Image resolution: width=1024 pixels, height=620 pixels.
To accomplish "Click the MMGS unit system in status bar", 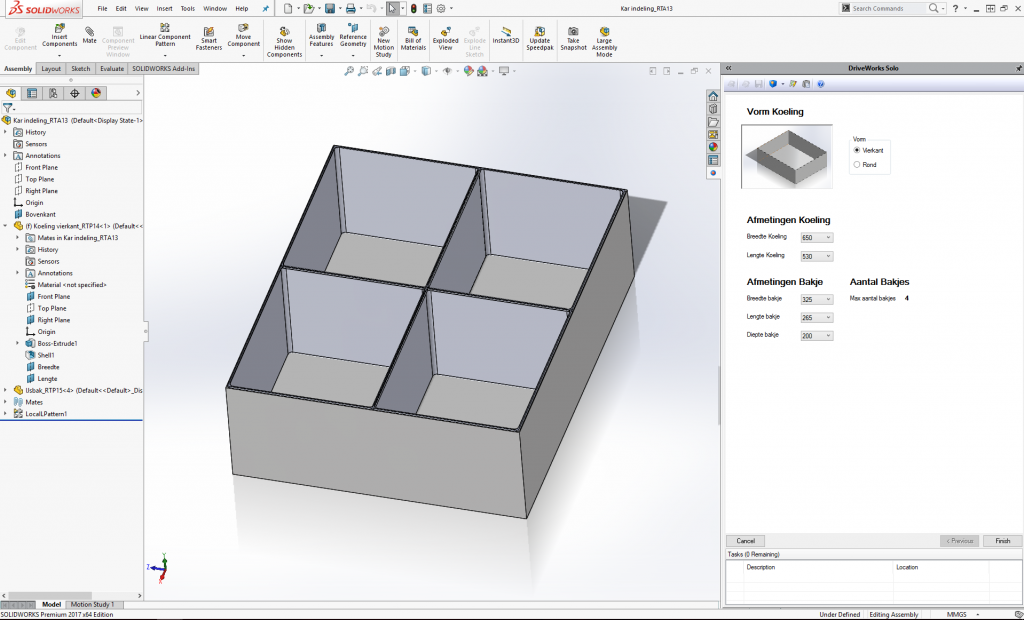I will coord(956,614).
